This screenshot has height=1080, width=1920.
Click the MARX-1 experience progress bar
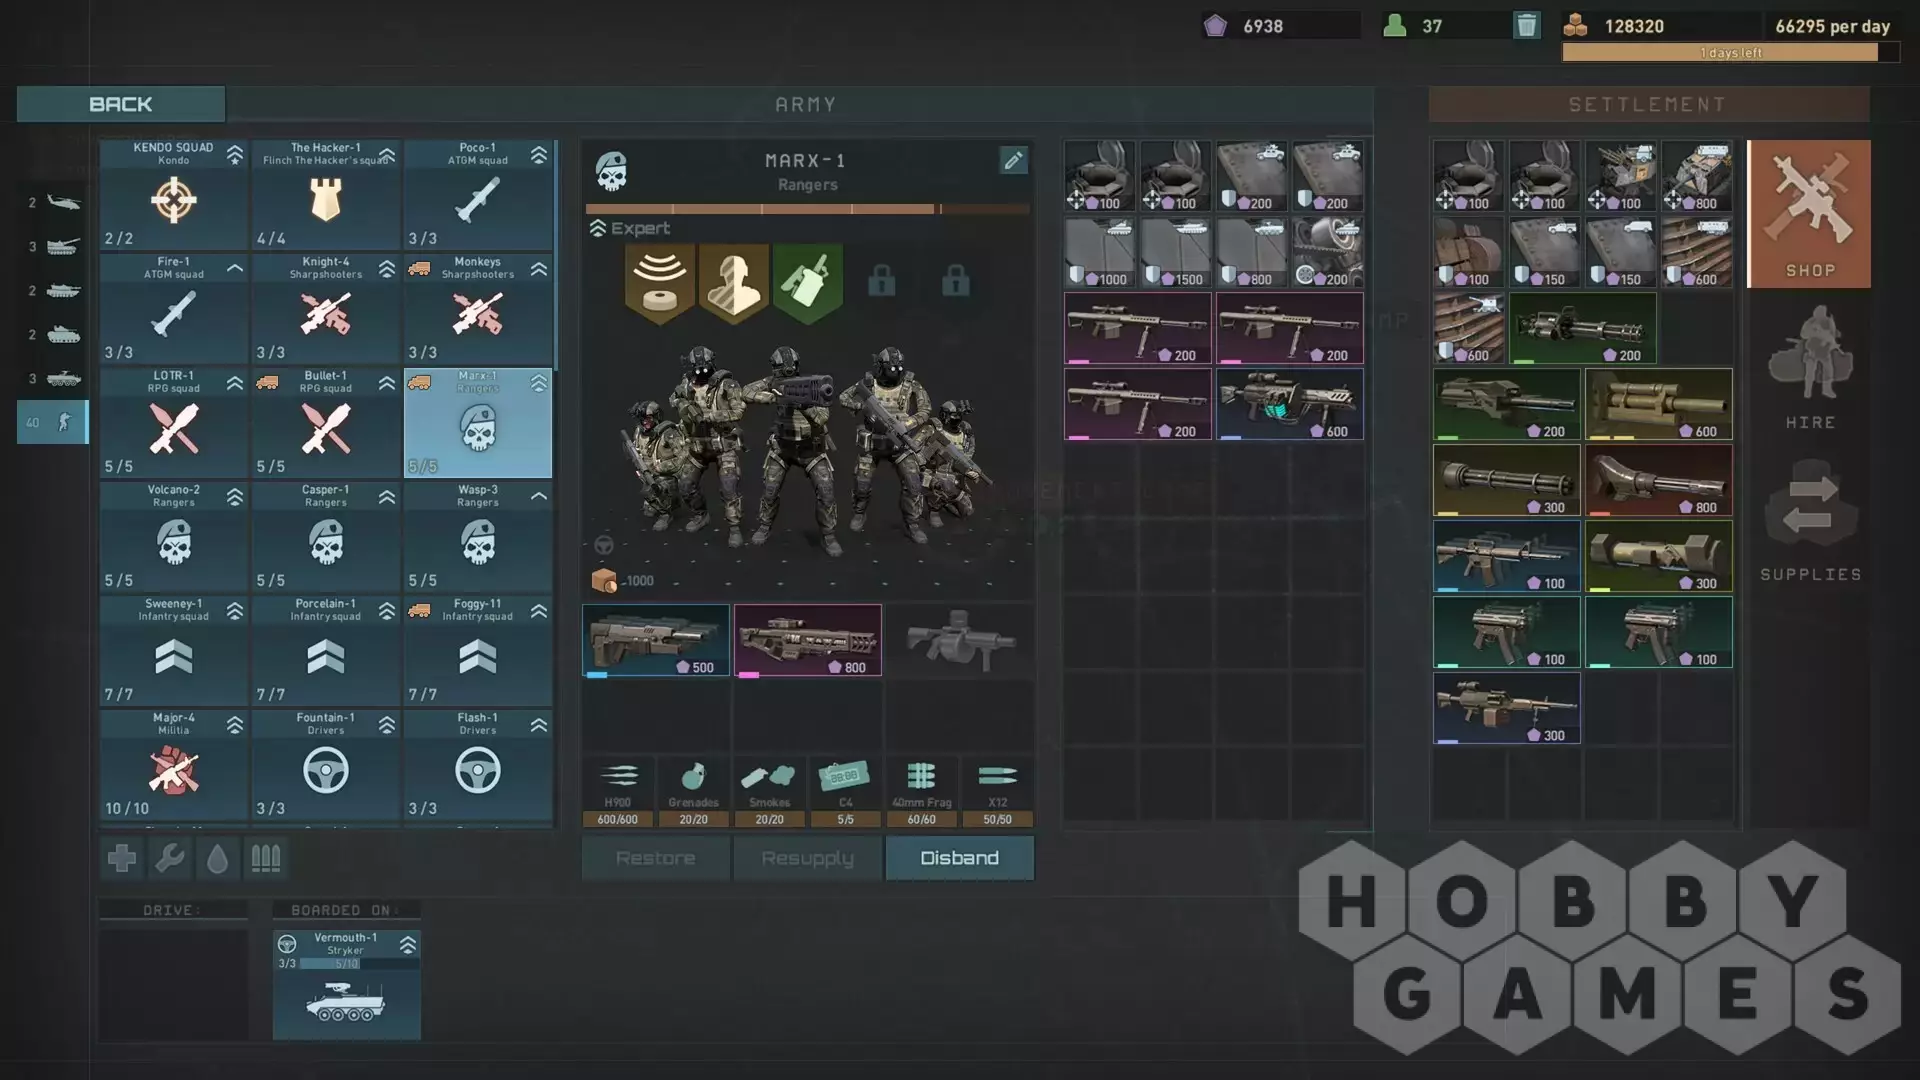tap(807, 209)
